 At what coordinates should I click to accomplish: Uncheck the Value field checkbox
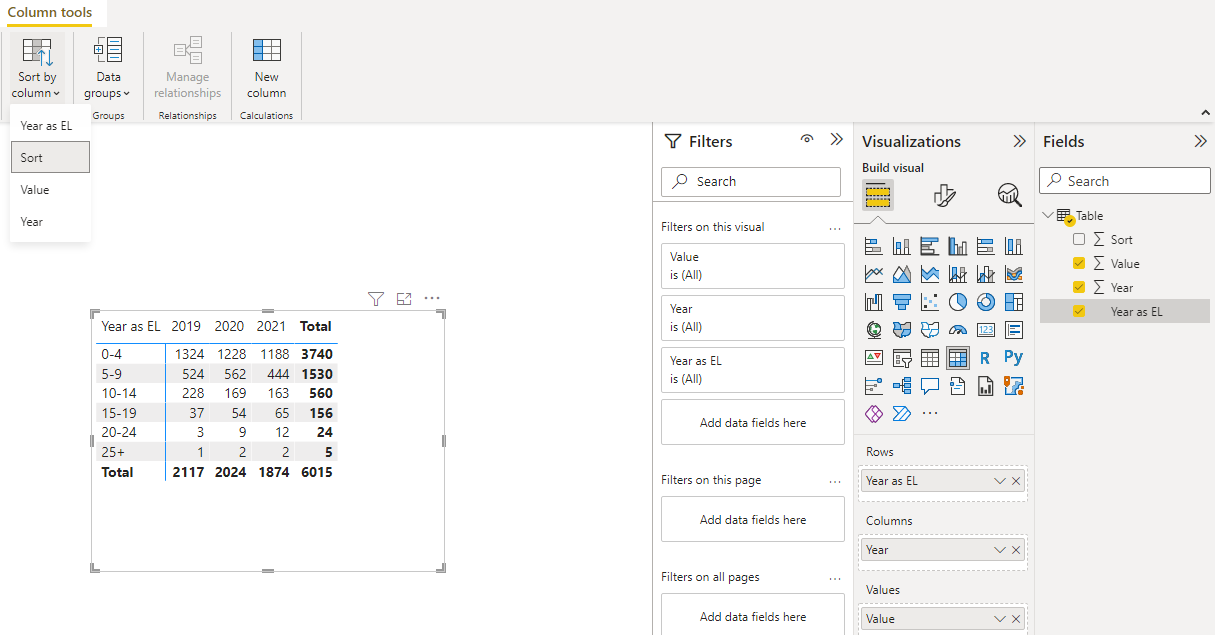1078,263
